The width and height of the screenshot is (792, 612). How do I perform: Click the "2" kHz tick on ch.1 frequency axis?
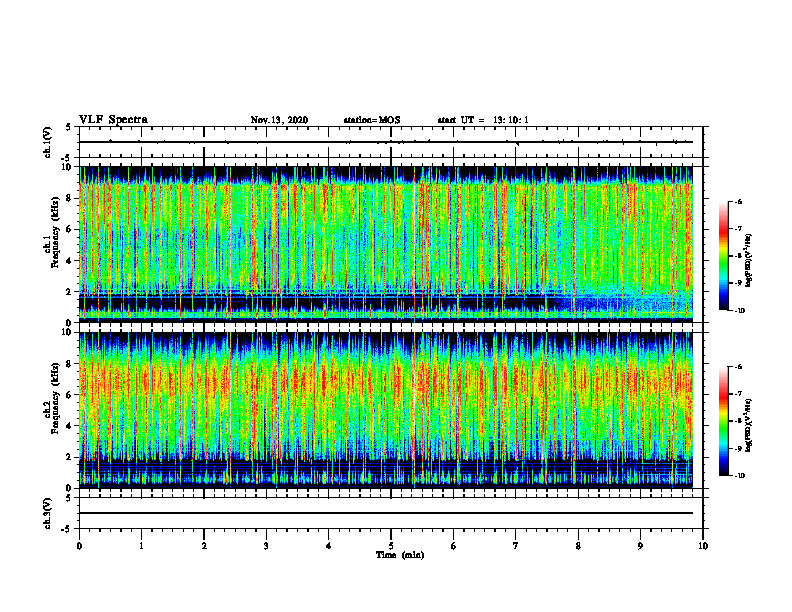tap(70, 291)
